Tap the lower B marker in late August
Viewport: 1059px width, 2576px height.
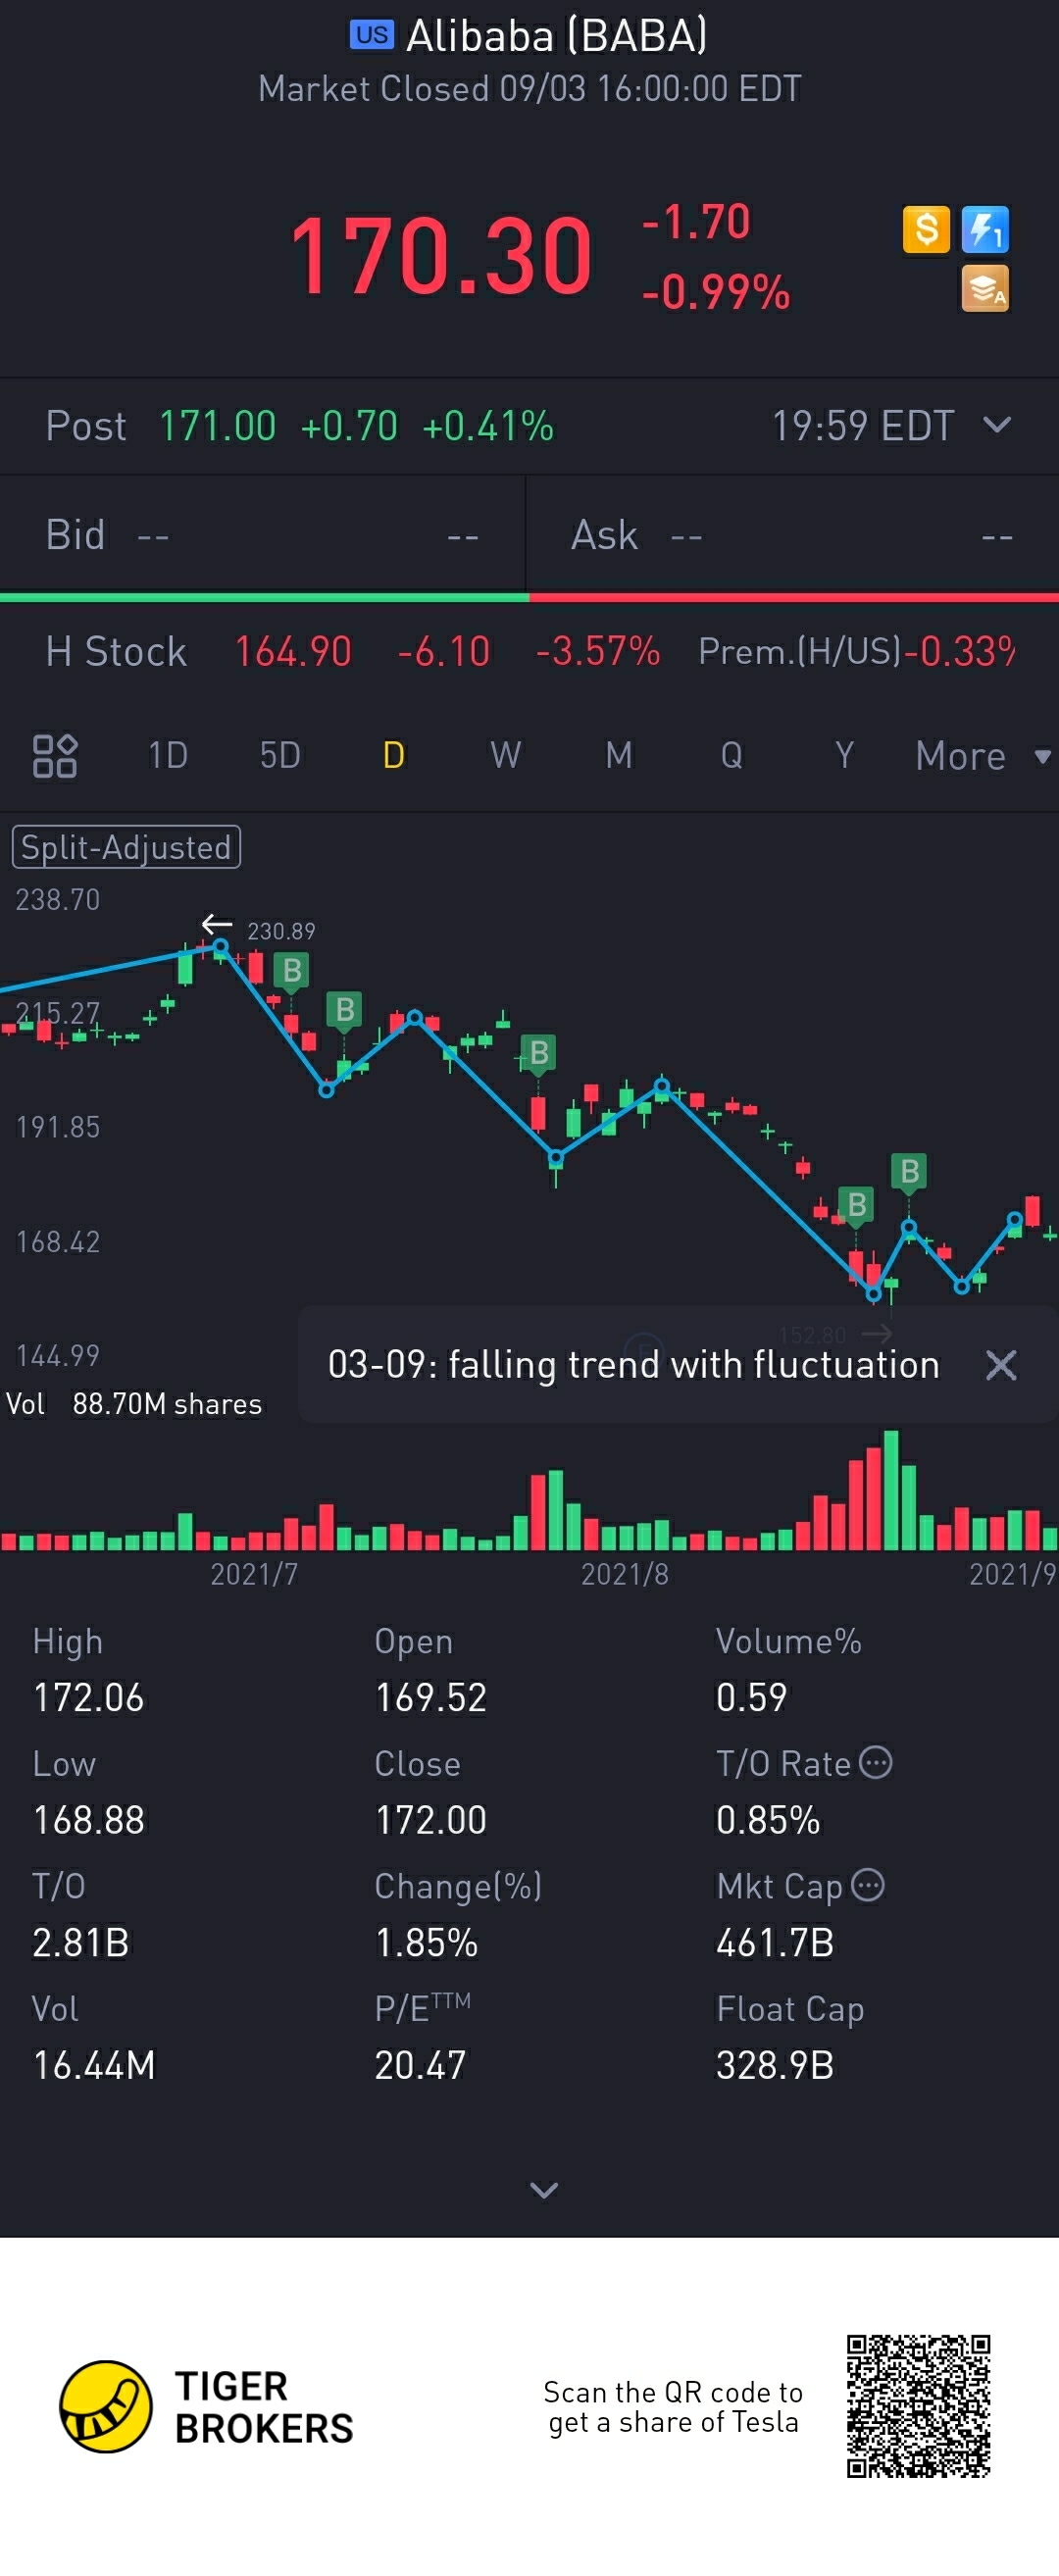(856, 1205)
